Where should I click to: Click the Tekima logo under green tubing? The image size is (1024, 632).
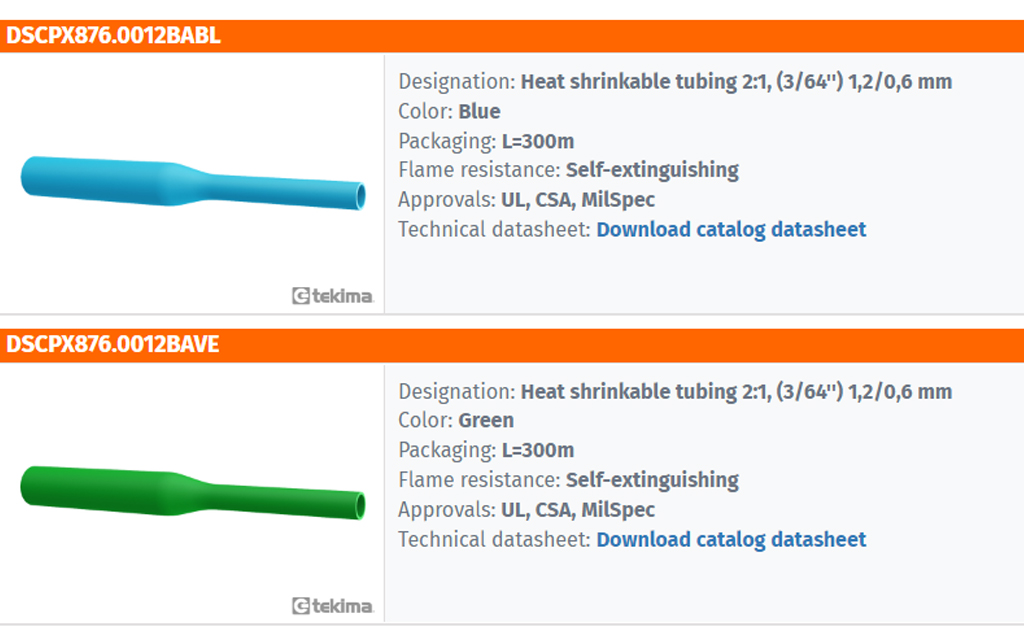tap(332, 606)
